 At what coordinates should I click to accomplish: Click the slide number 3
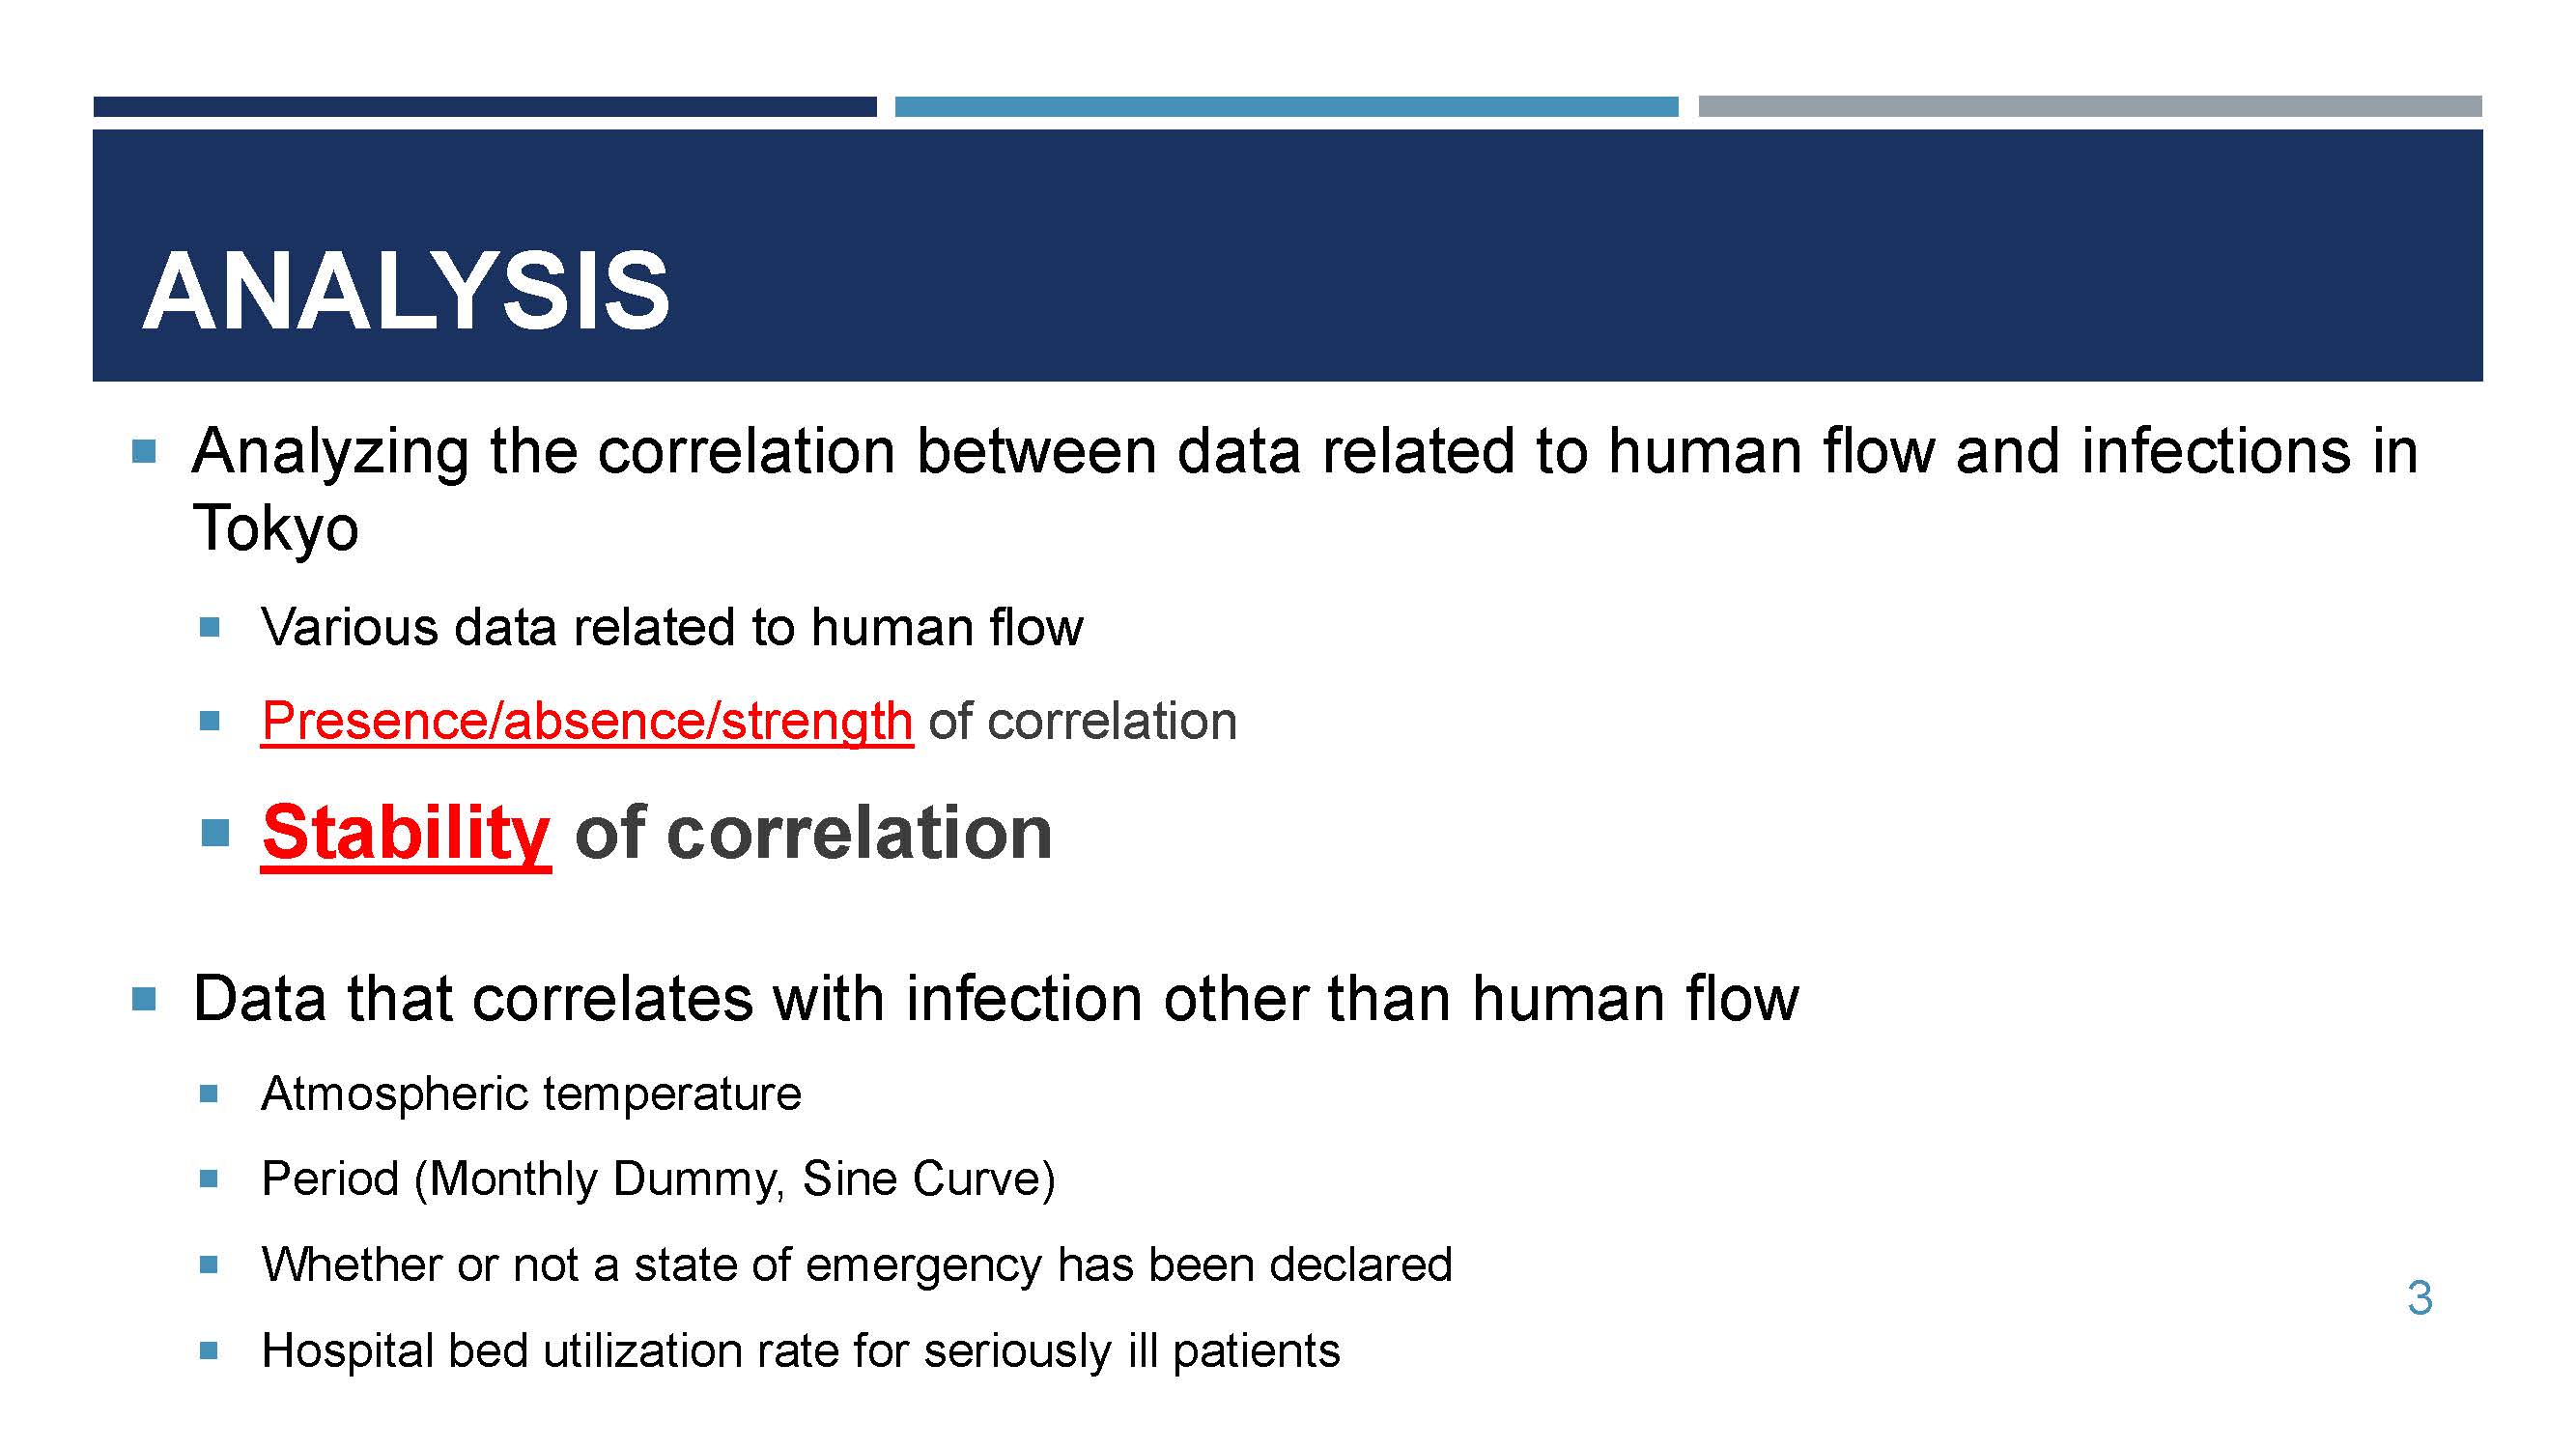2420,1298
